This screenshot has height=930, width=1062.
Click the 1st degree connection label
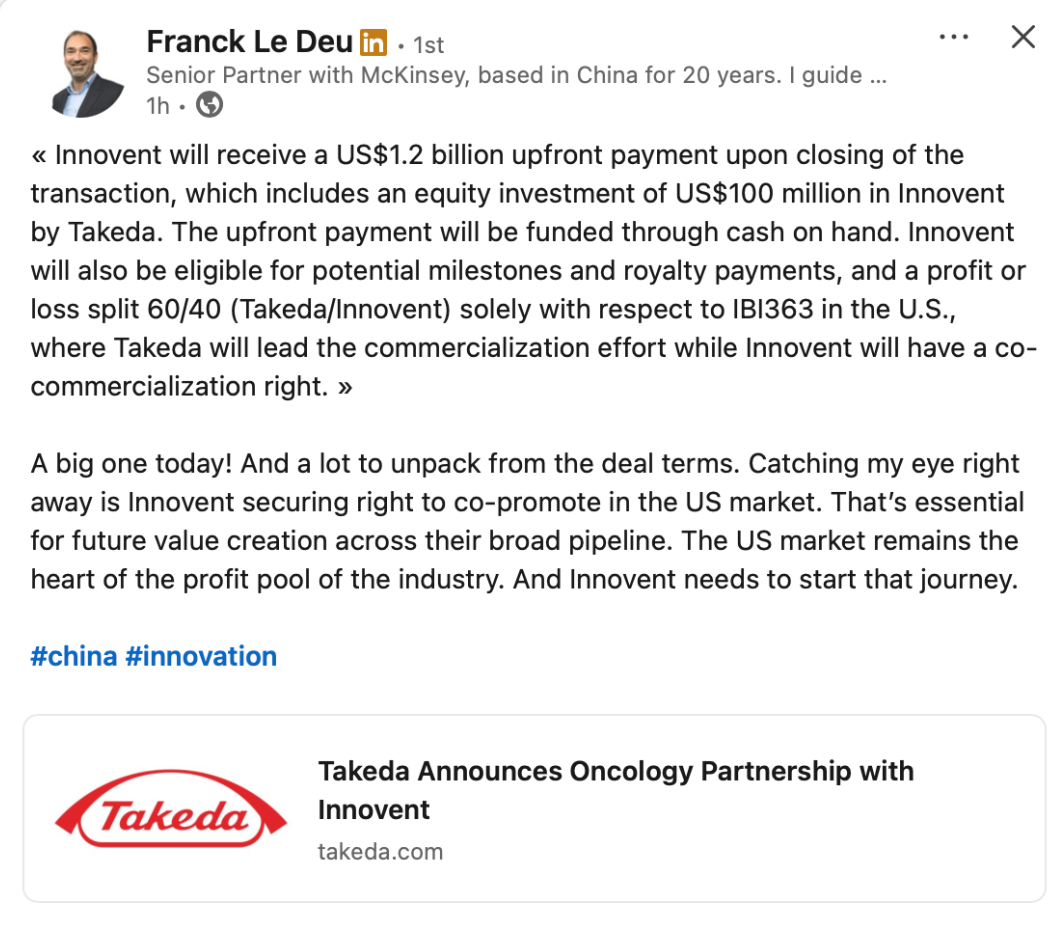tap(427, 45)
